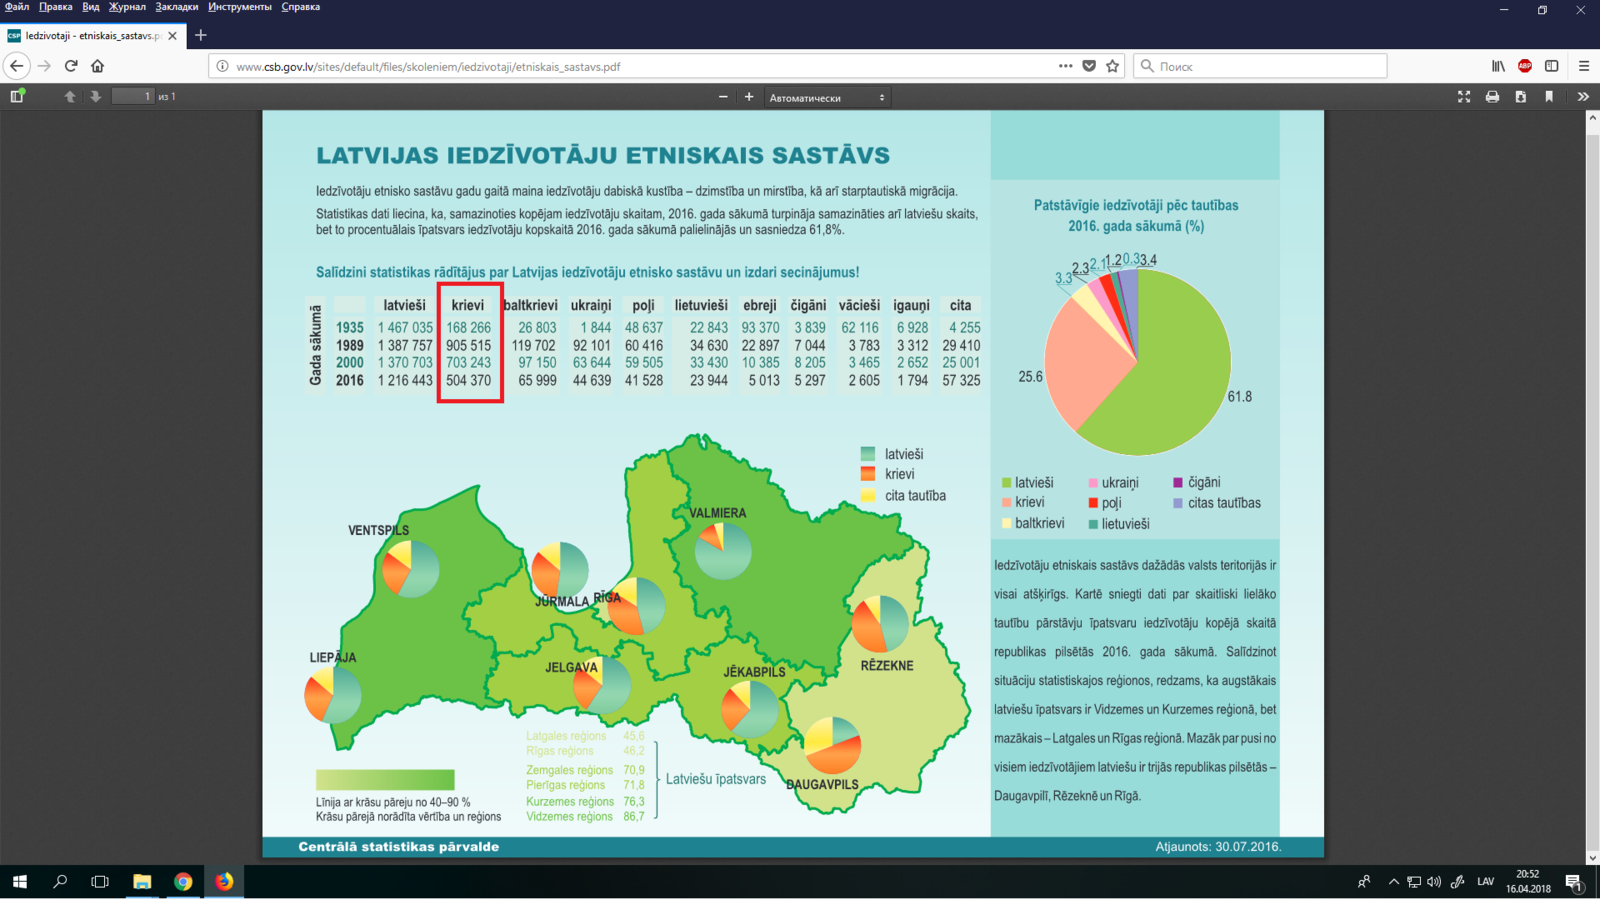Toggle the PDF viewer sidebar panel
Viewport: 1600px width, 900px height.
17,97
